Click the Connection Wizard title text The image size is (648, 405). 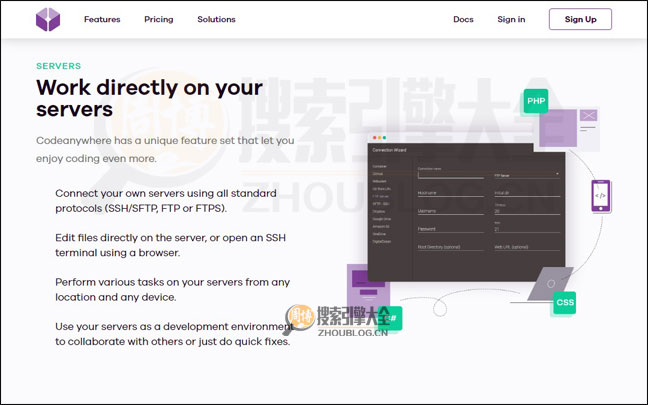pyautogui.click(x=389, y=150)
